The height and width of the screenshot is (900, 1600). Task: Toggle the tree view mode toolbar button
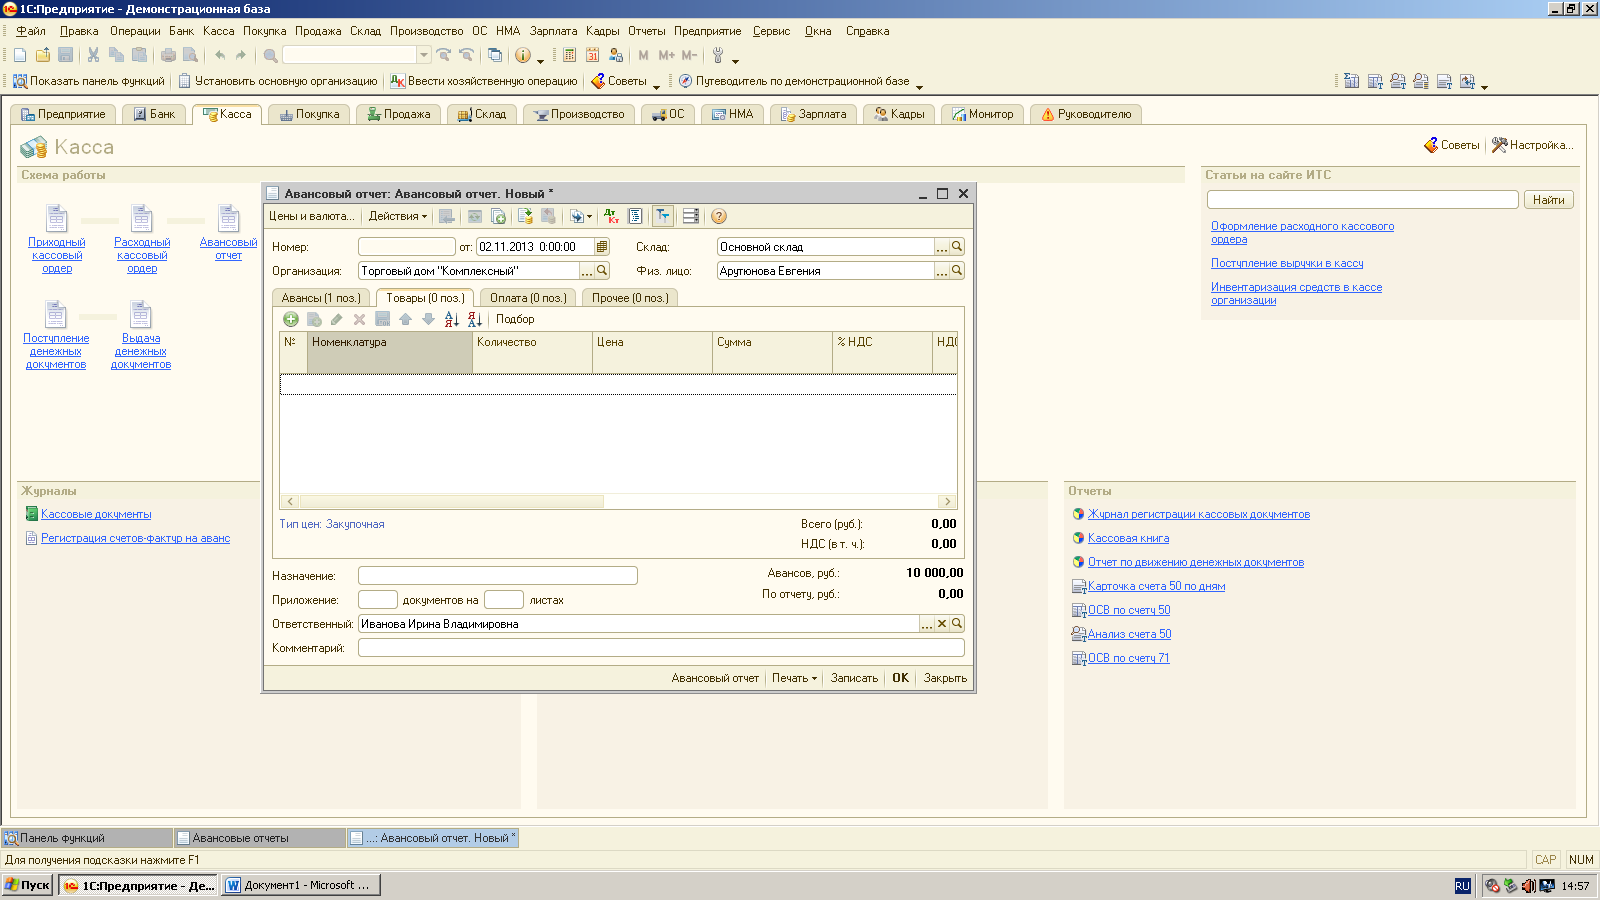(662, 216)
